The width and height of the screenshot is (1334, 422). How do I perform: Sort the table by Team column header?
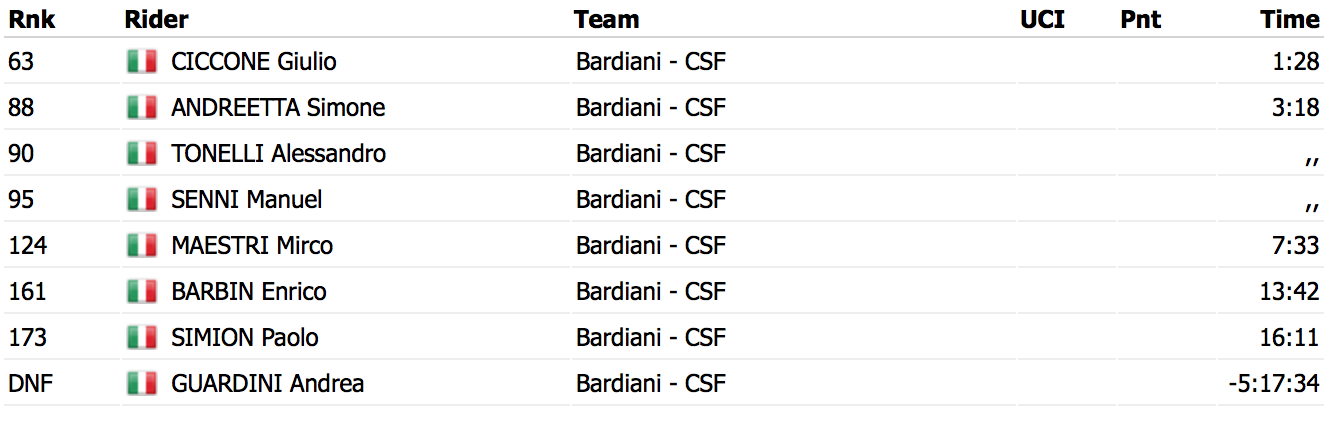(607, 20)
